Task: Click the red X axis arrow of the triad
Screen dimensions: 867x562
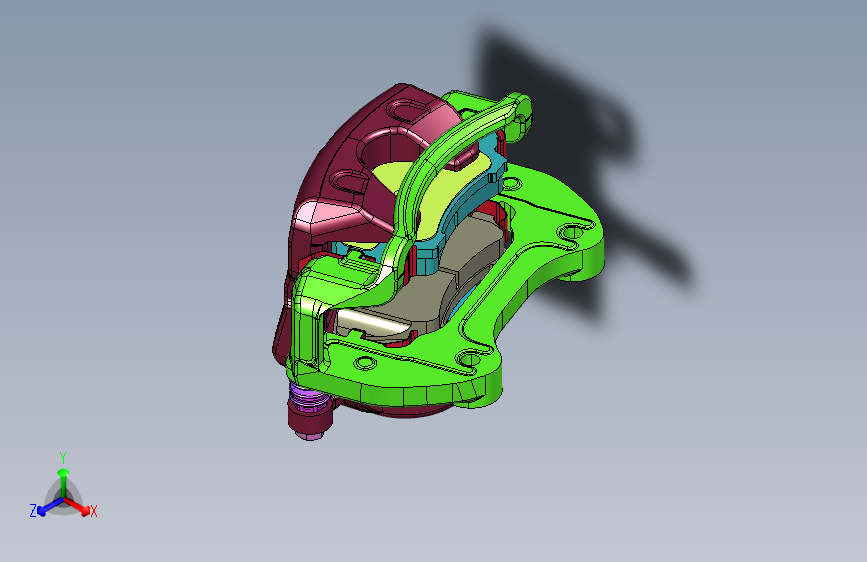Action: pos(77,506)
